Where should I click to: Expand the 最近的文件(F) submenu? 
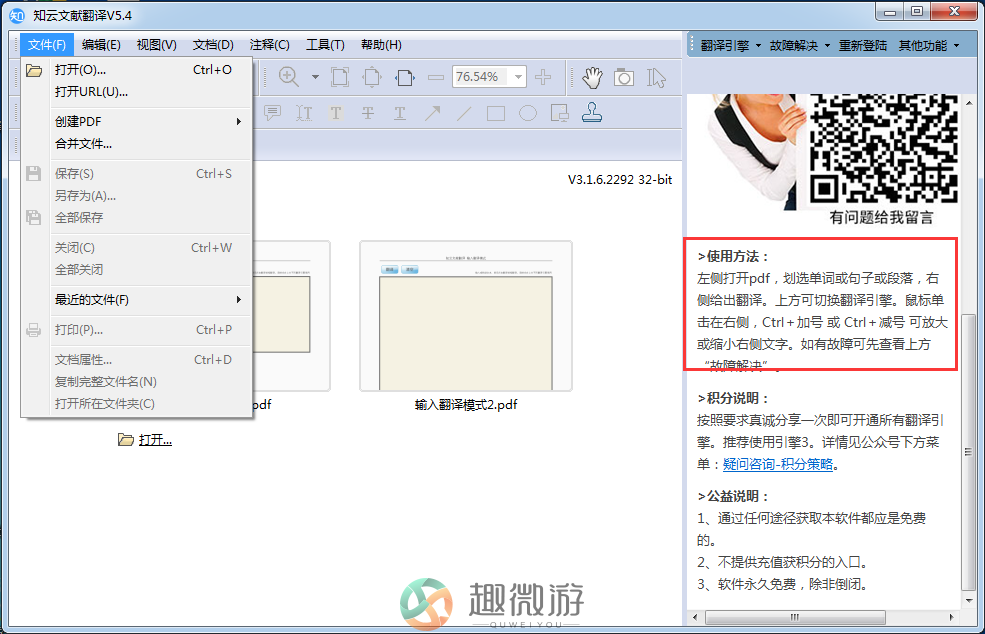point(137,300)
